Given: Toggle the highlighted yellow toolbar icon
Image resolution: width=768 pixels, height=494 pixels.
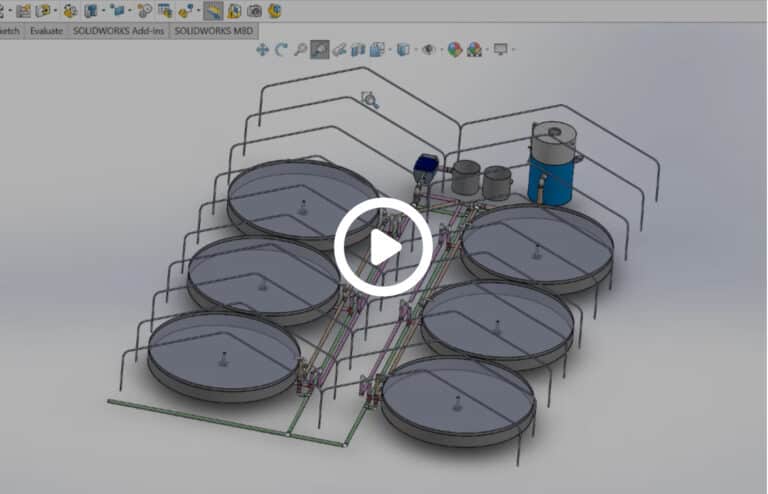Looking at the screenshot, I should [213, 11].
